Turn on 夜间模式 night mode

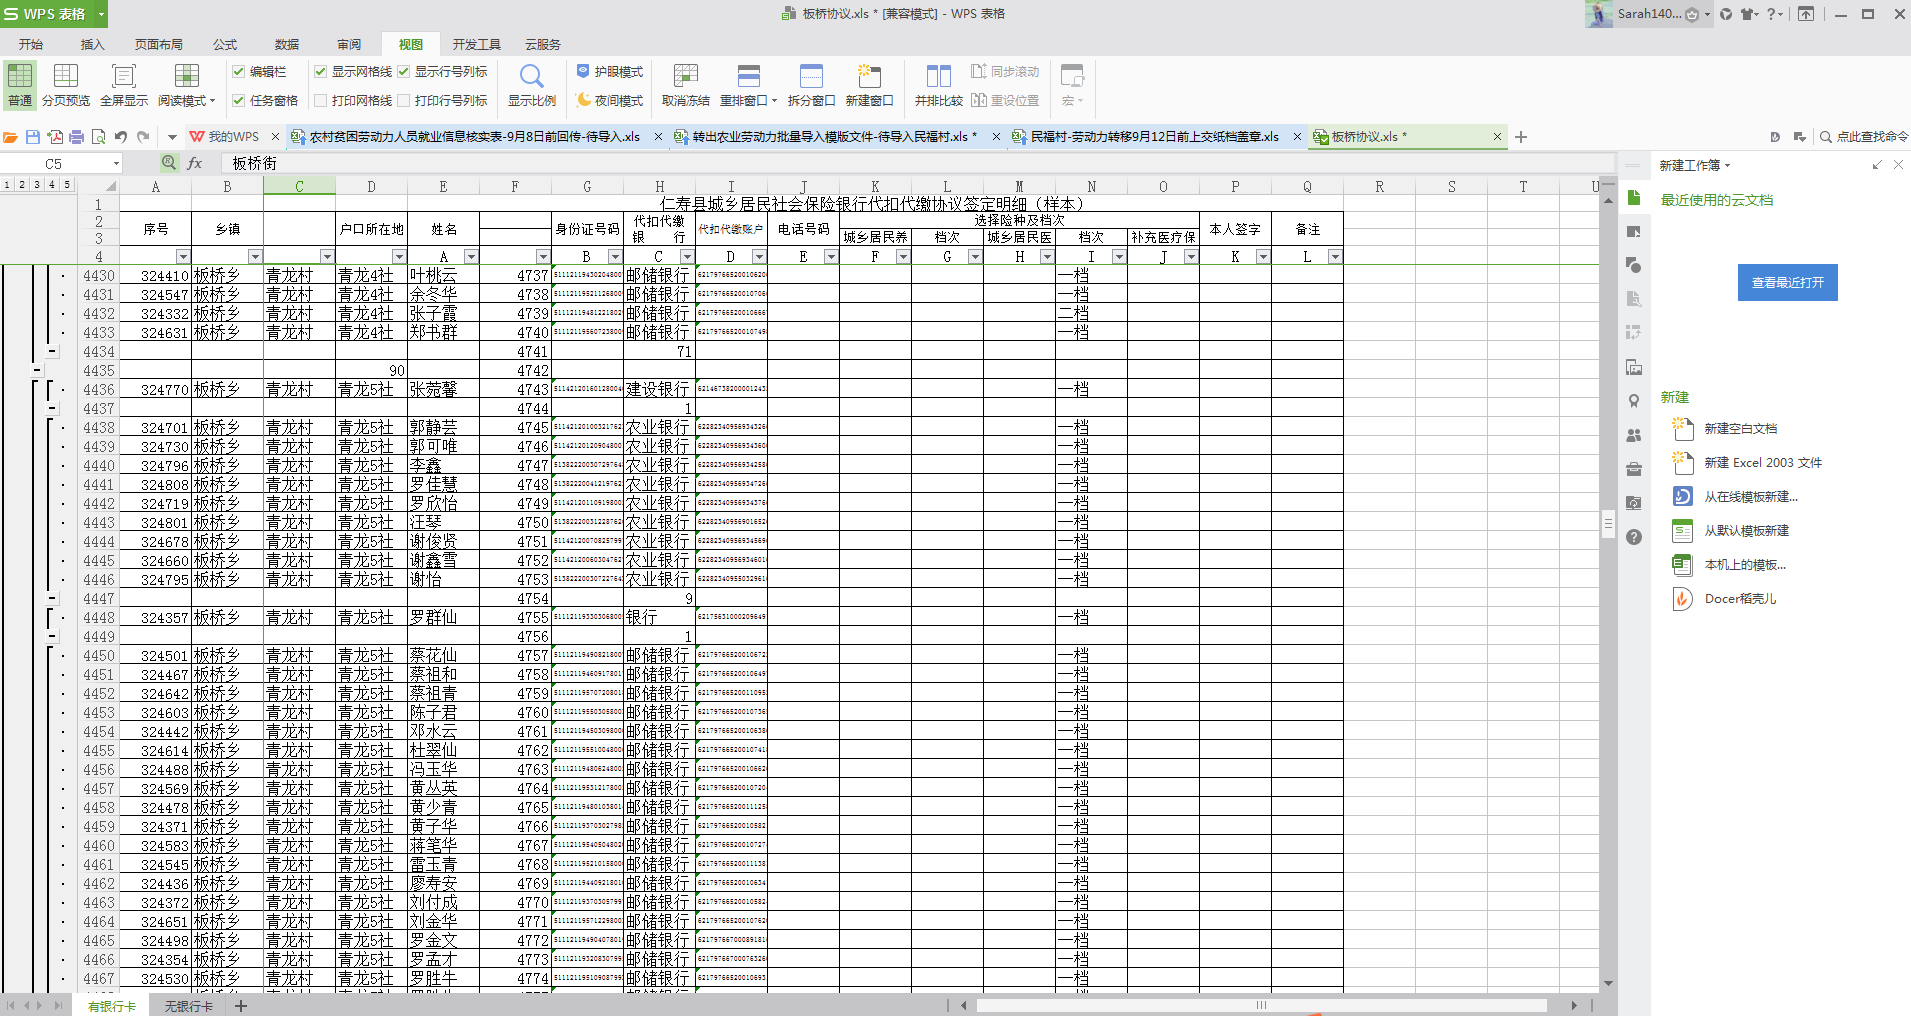coord(610,100)
